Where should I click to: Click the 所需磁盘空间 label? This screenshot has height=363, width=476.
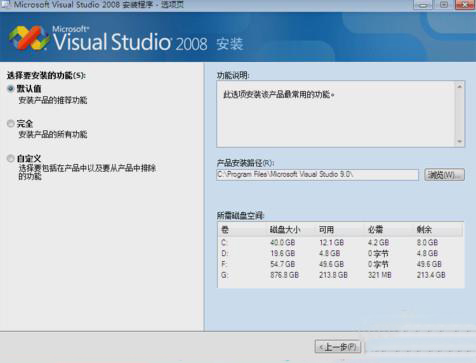pos(240,216)
